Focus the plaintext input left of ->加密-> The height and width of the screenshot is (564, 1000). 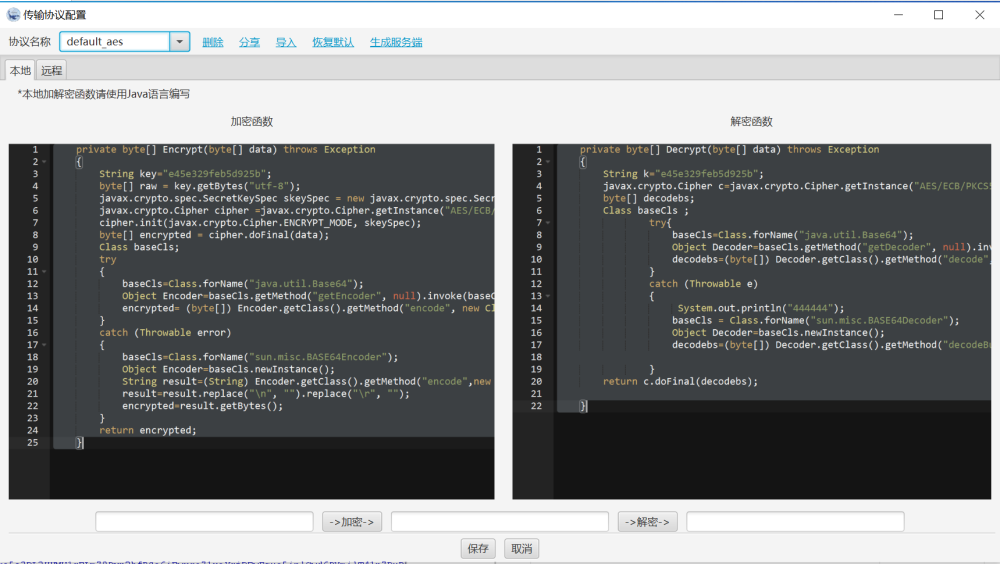coord(204,522)
